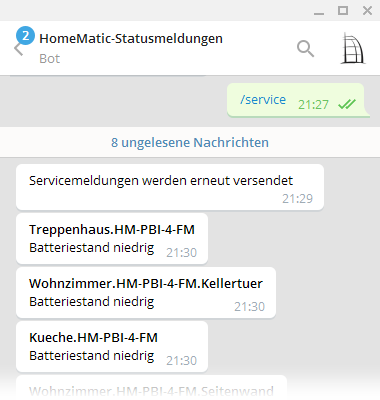The width and height of the screenshot is (380, 400).
Task: Click the /service command link
Action: [x=263, y=100]
